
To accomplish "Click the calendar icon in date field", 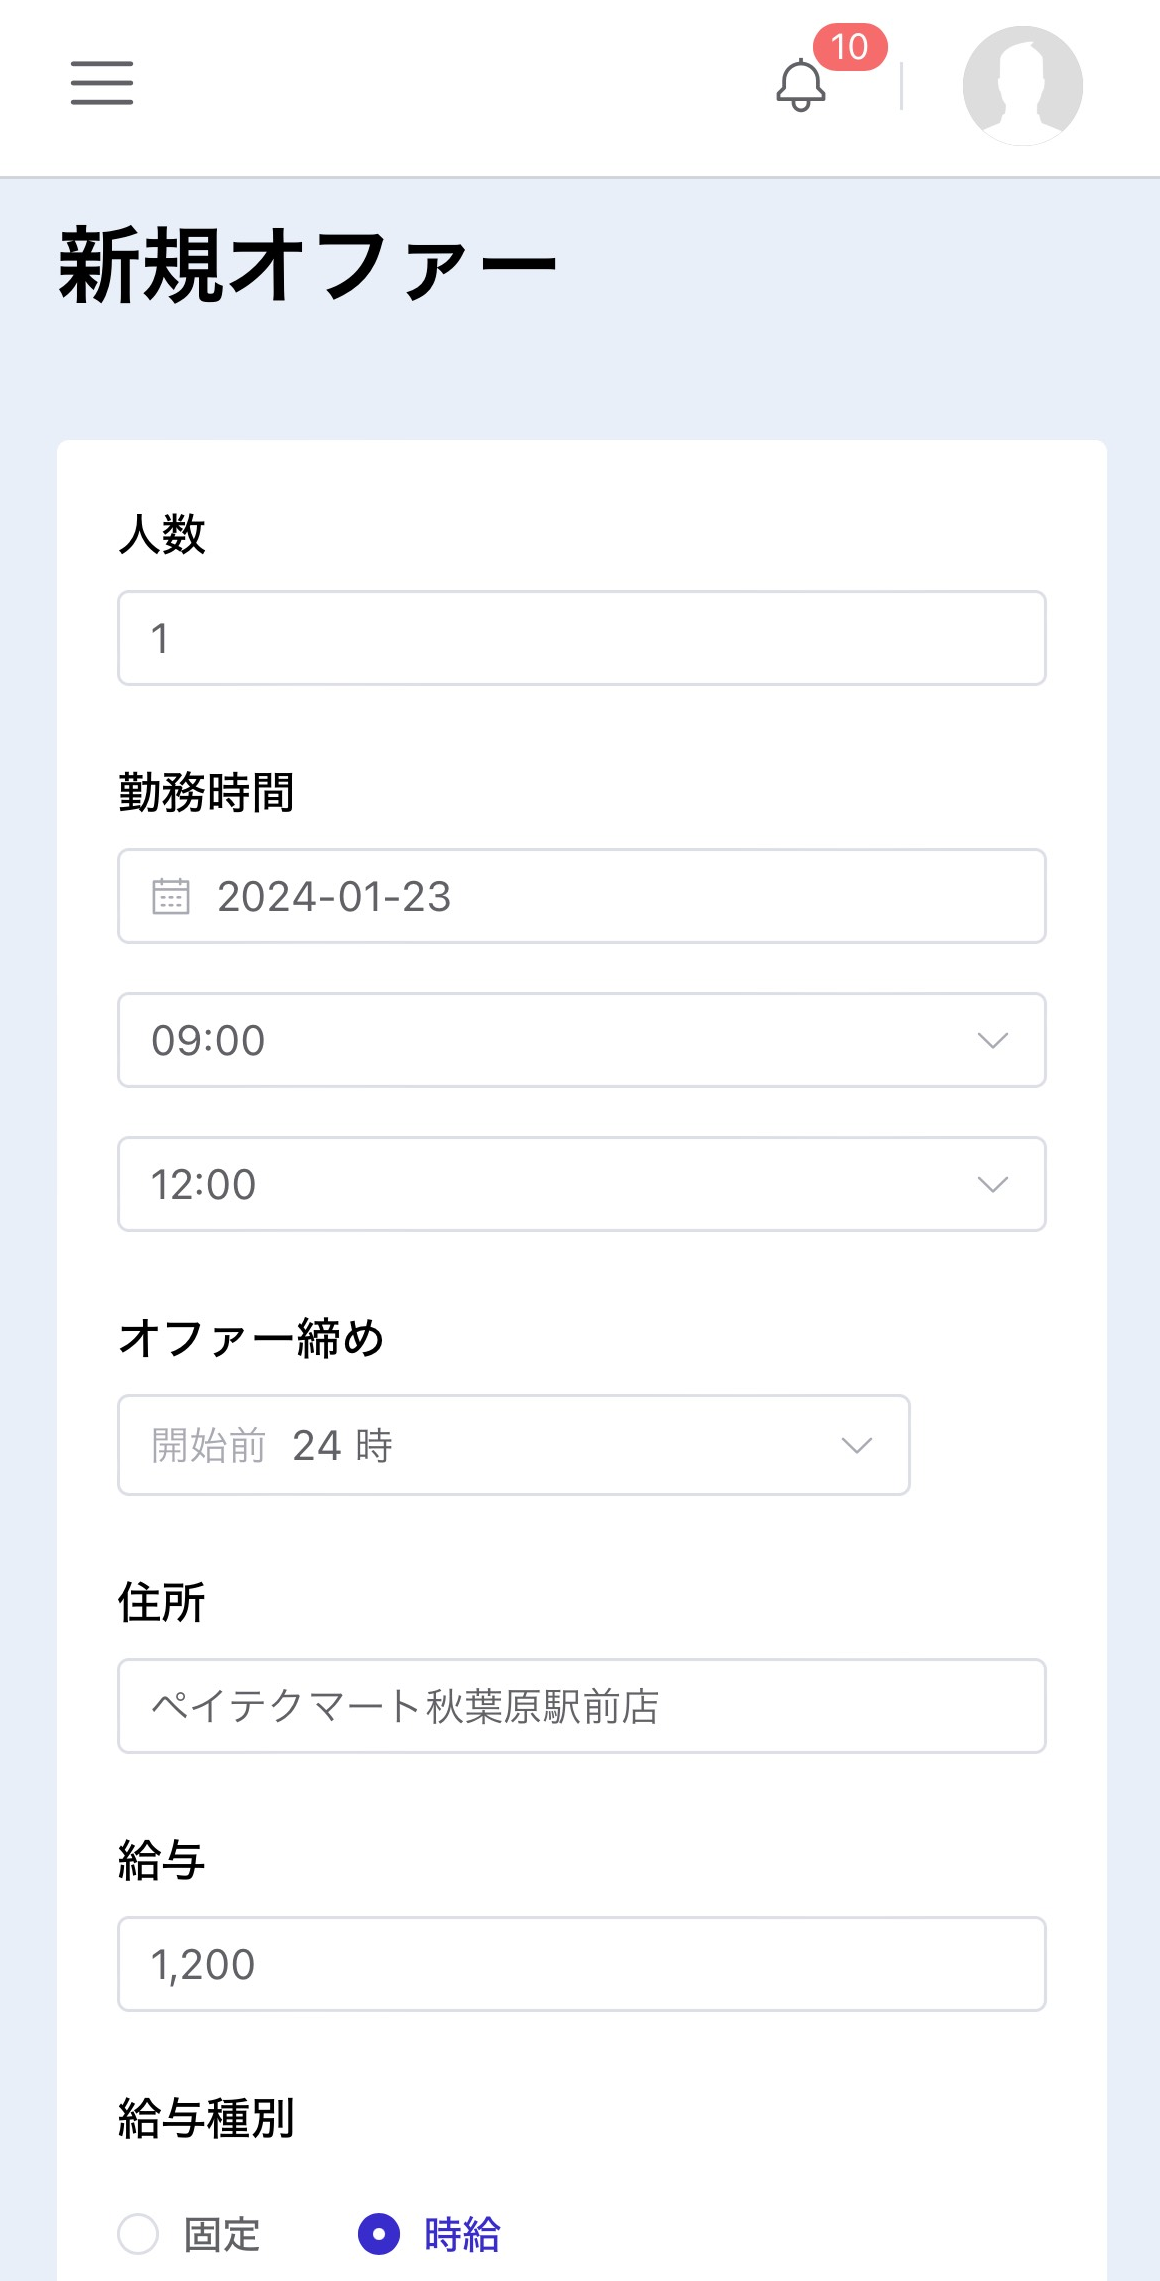I will [x=171, y=896].
